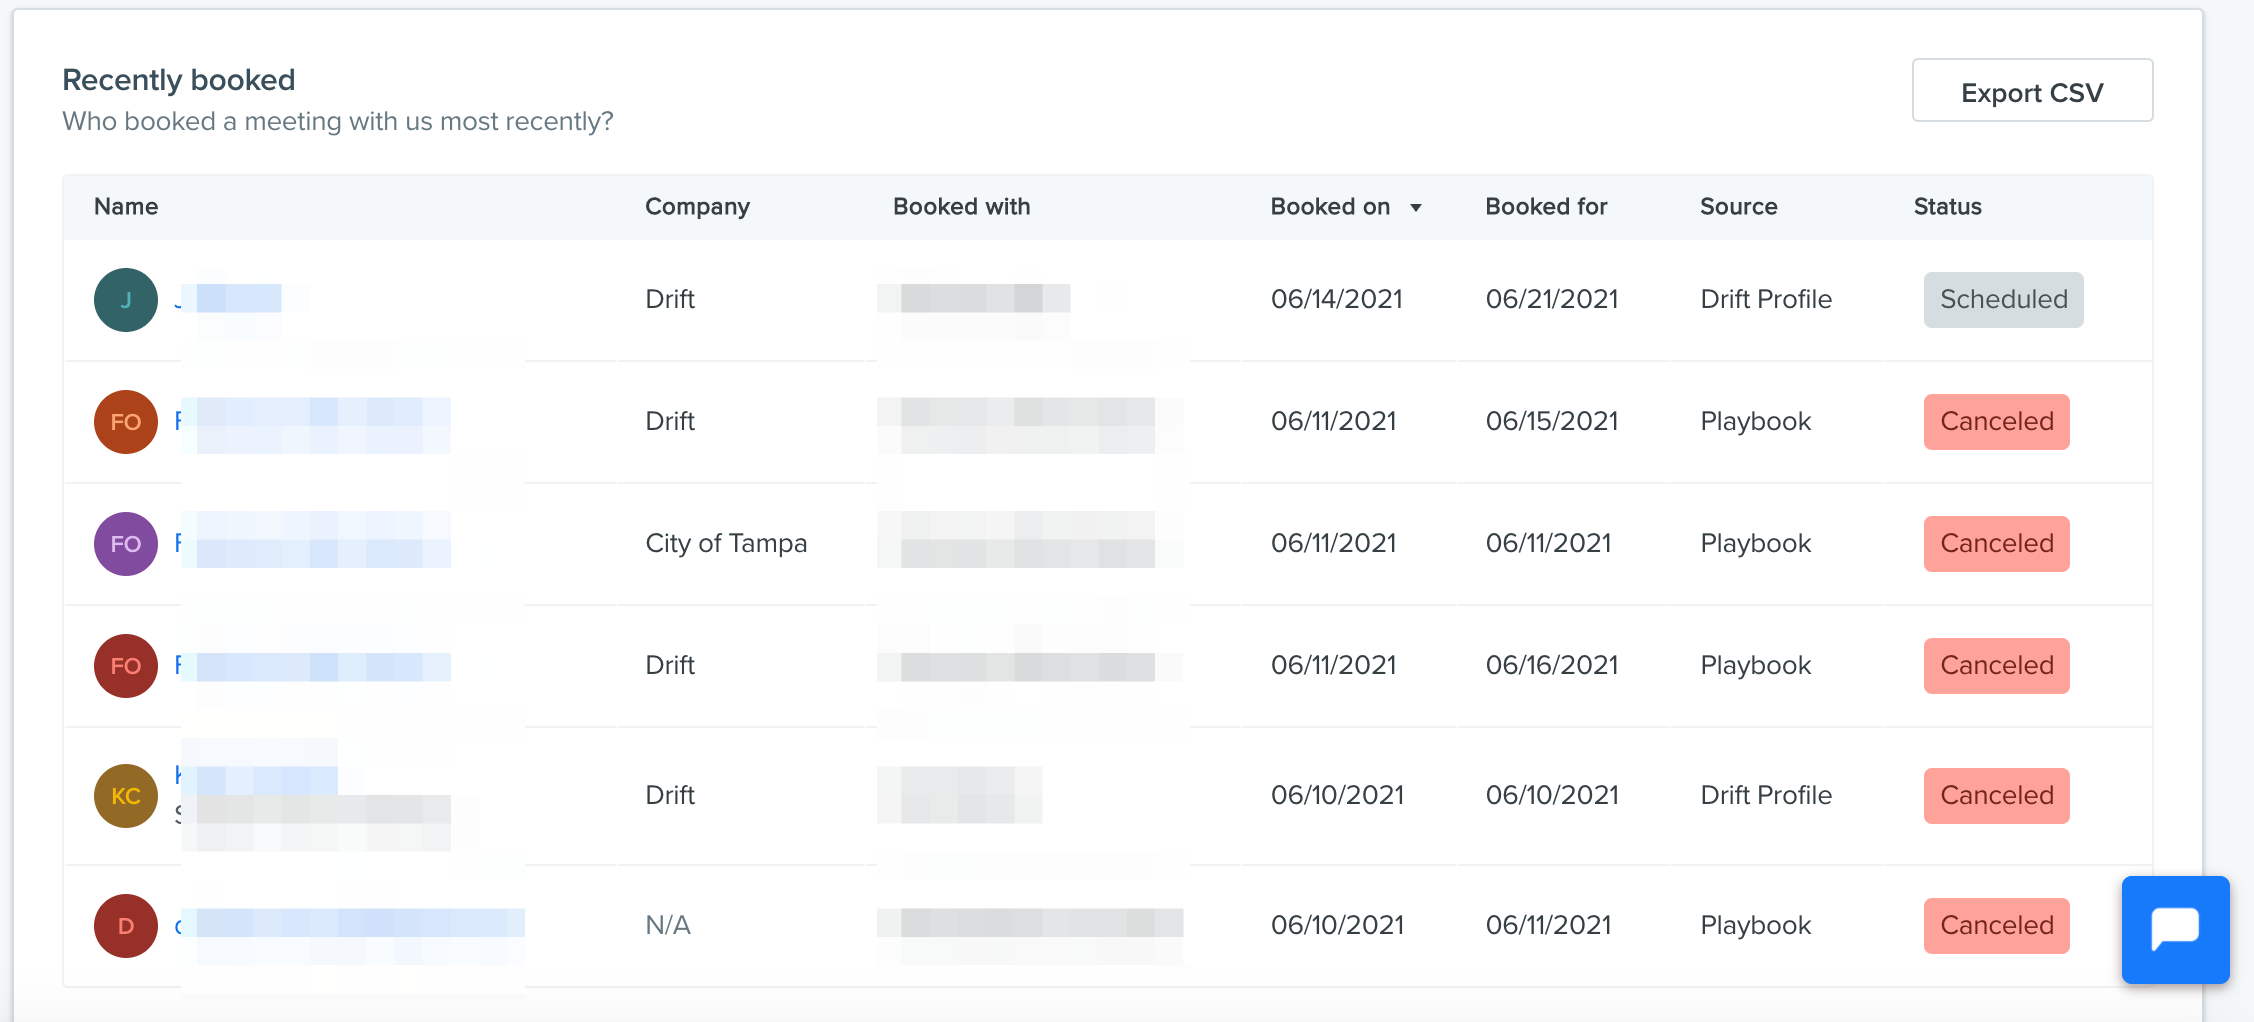The height and width of the screenshot is (1022, 2254).
Task: Click the purple FO avatar
Action: pyautogui.click(x=126, y=544)
